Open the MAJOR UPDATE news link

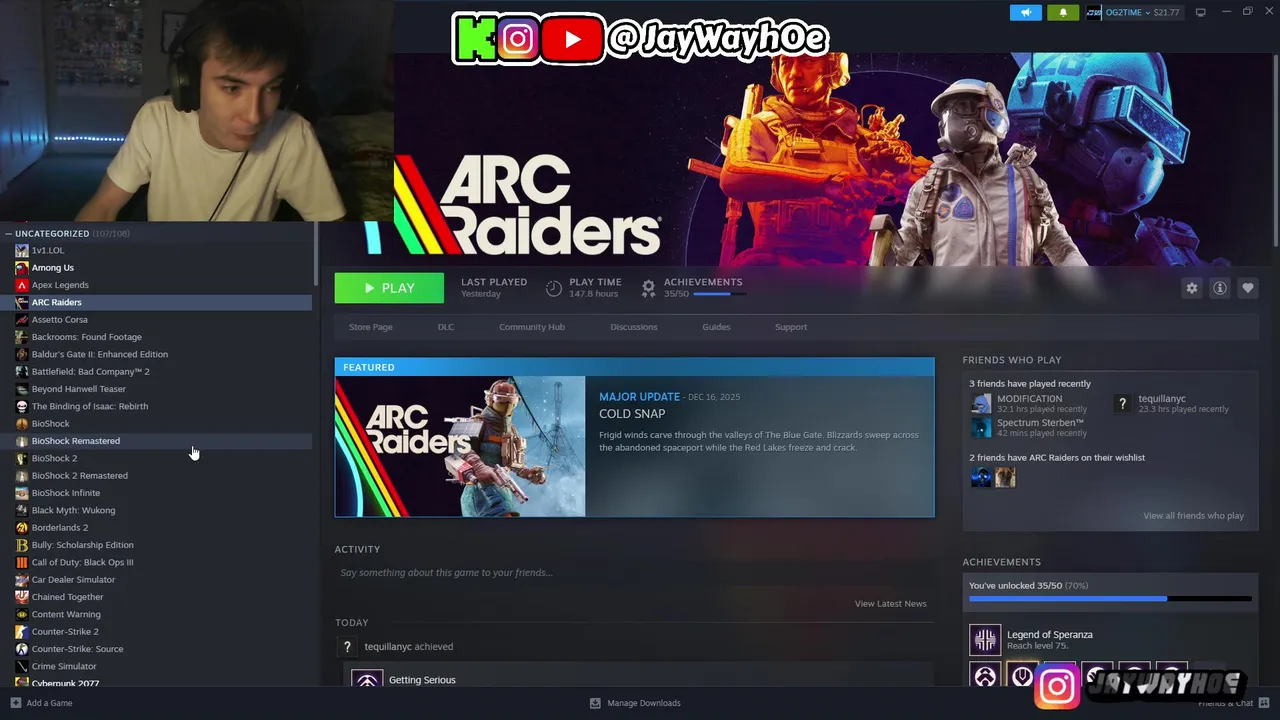639,397
